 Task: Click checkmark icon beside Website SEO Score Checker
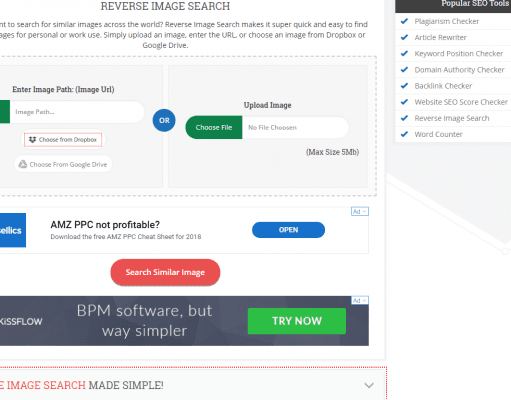pyautogui.click(x=404, y=102)
